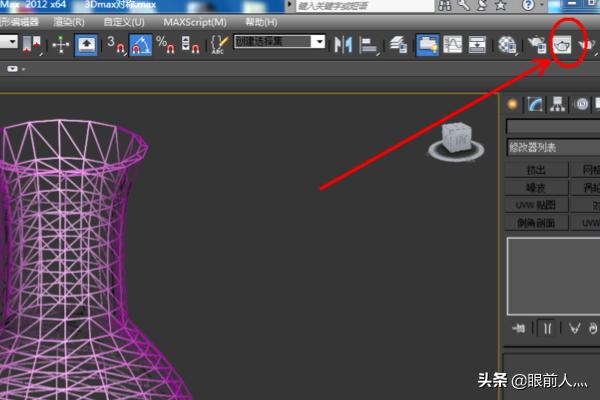Select the Align tool
The height and width of the screenshot is (400, 600).
pyautogui.click(x=369, y=46)
